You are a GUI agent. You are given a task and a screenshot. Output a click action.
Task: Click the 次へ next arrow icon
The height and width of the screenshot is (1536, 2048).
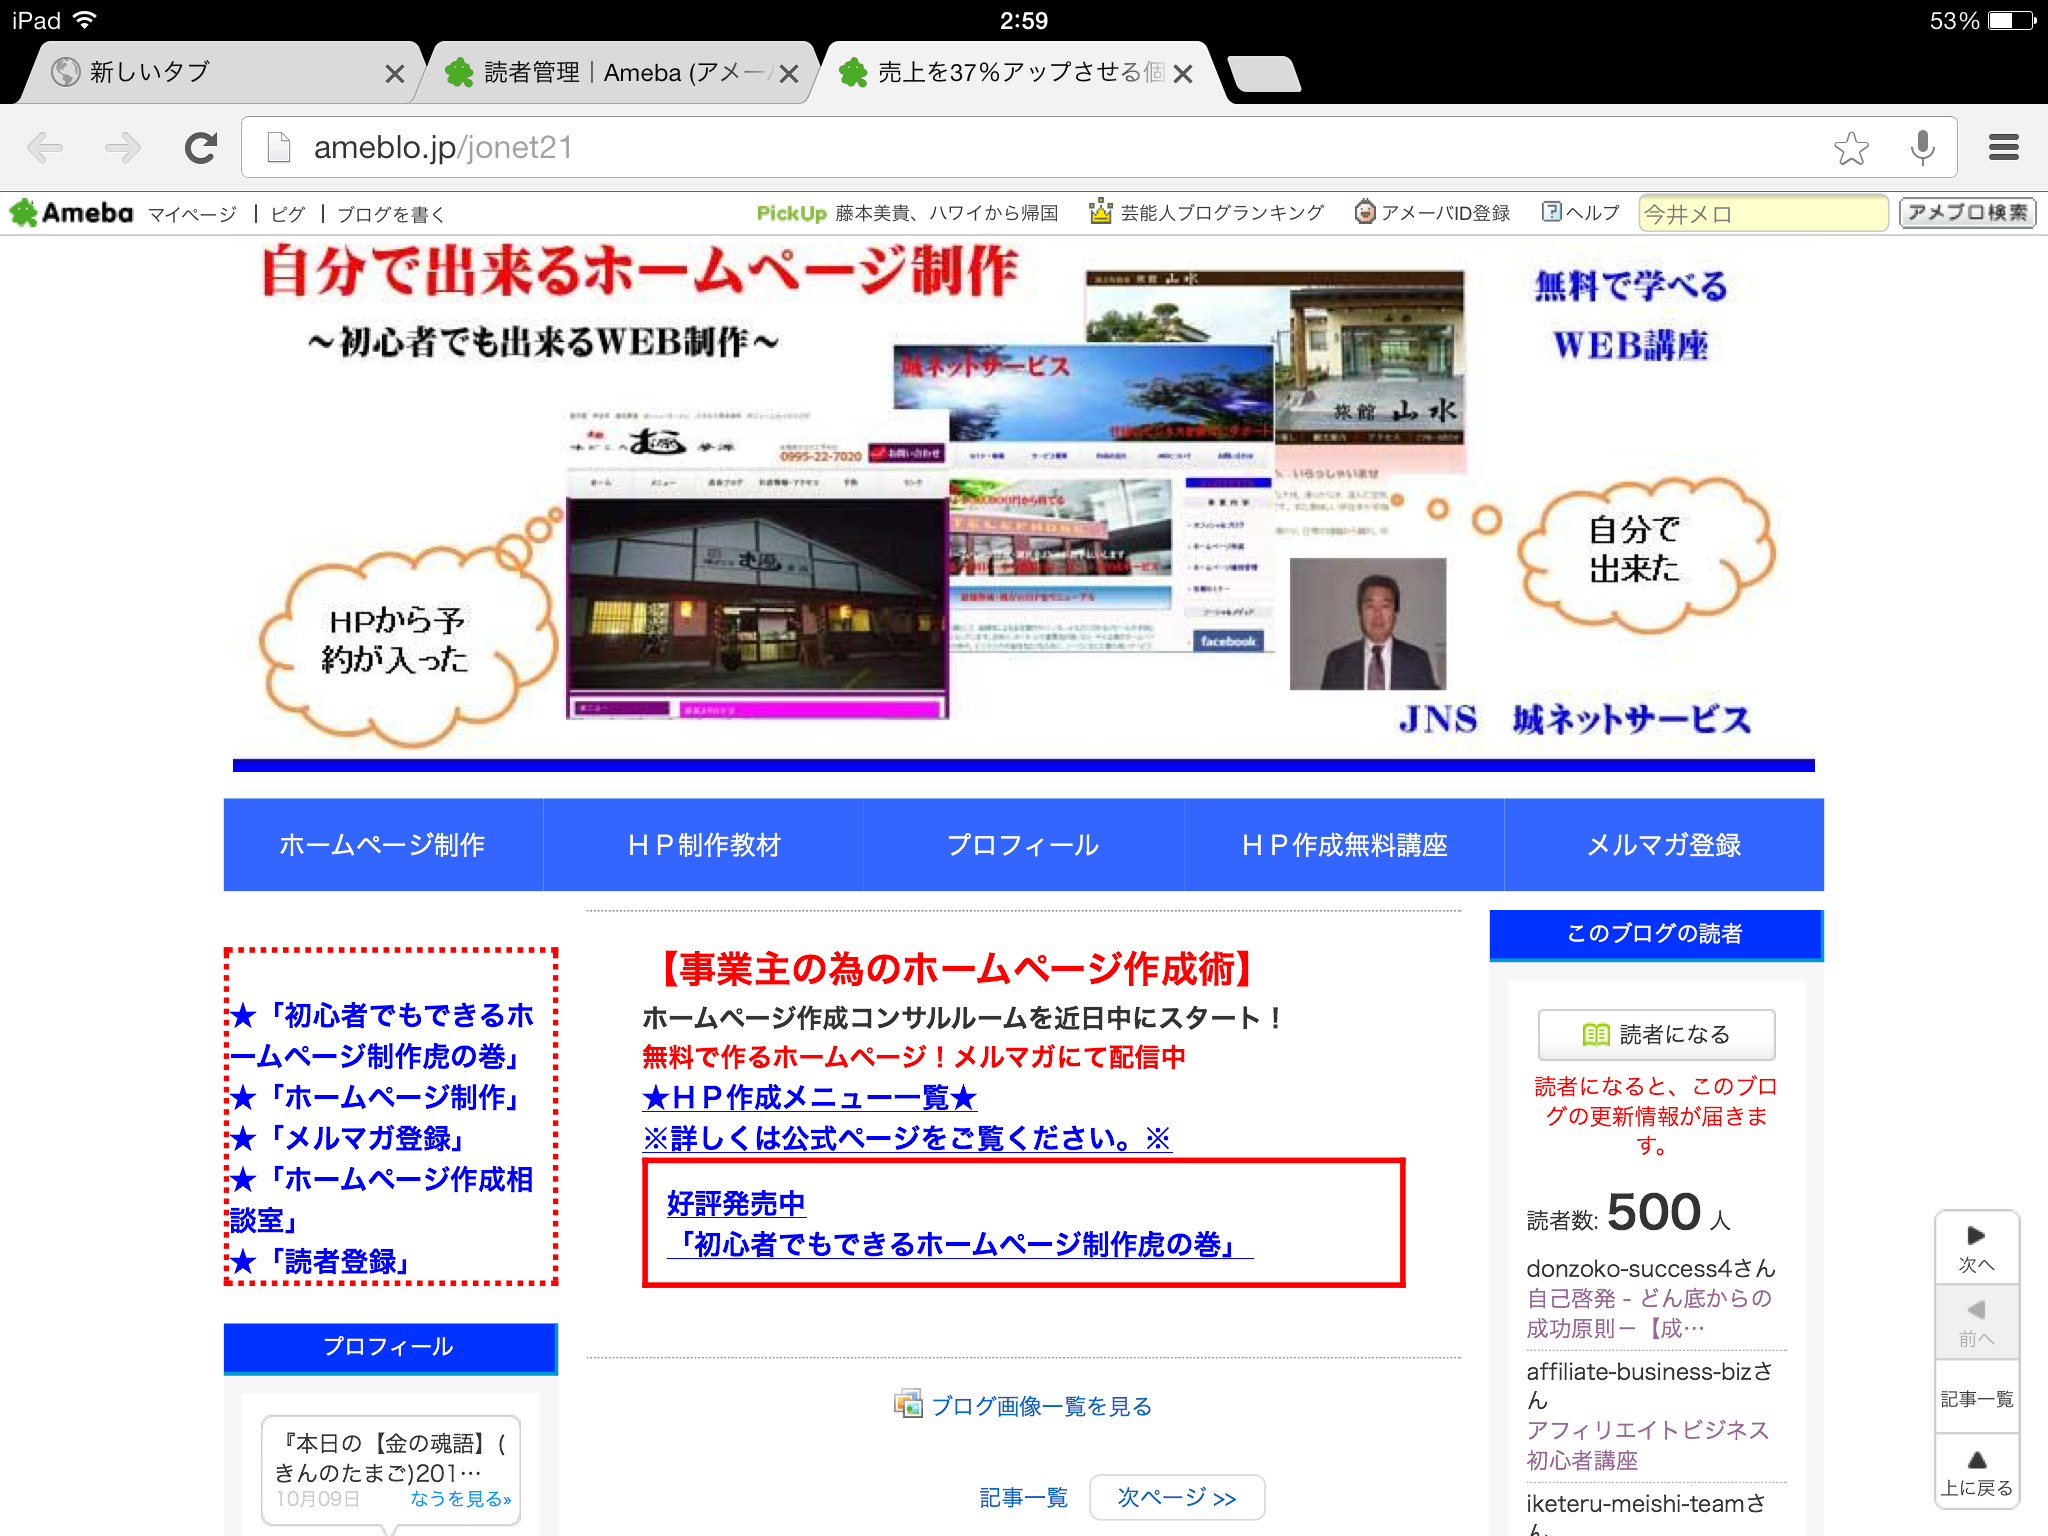(x=1976, y=1247)
